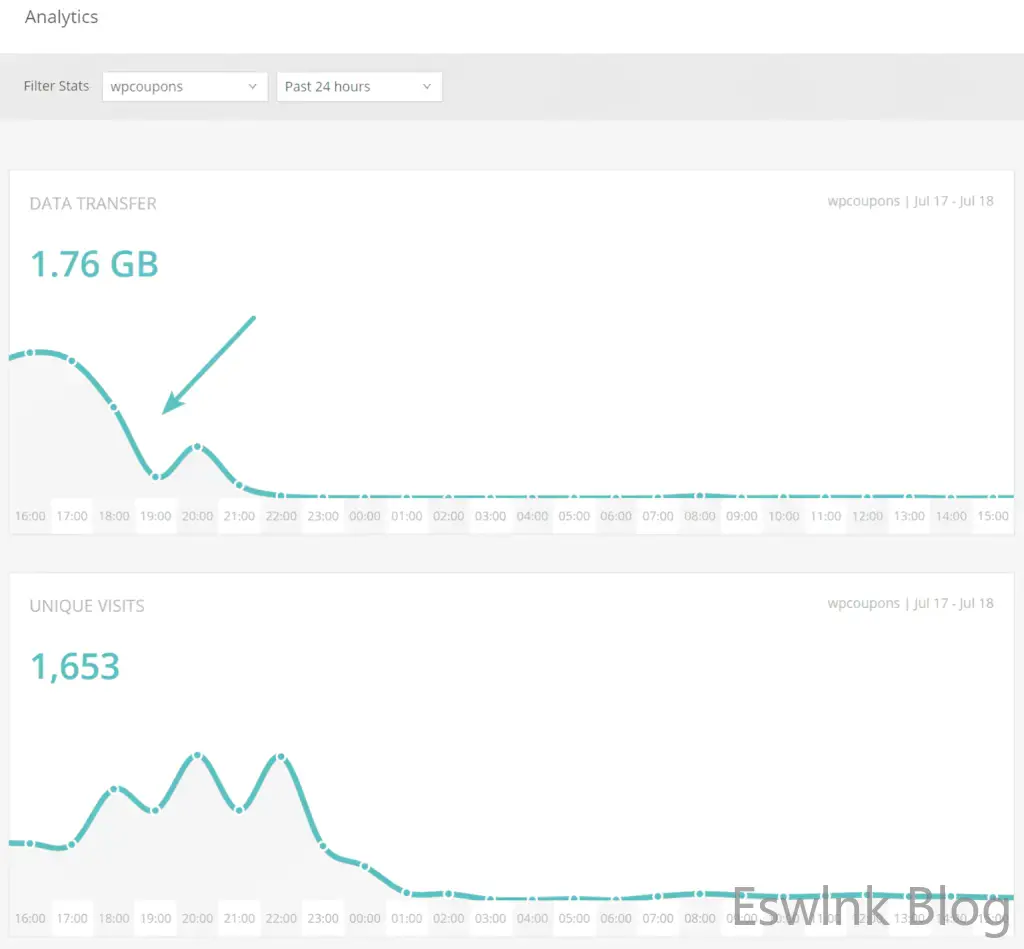
Task: Click the 18:00 point on Data Transfer curve
Action: point(114,408)
